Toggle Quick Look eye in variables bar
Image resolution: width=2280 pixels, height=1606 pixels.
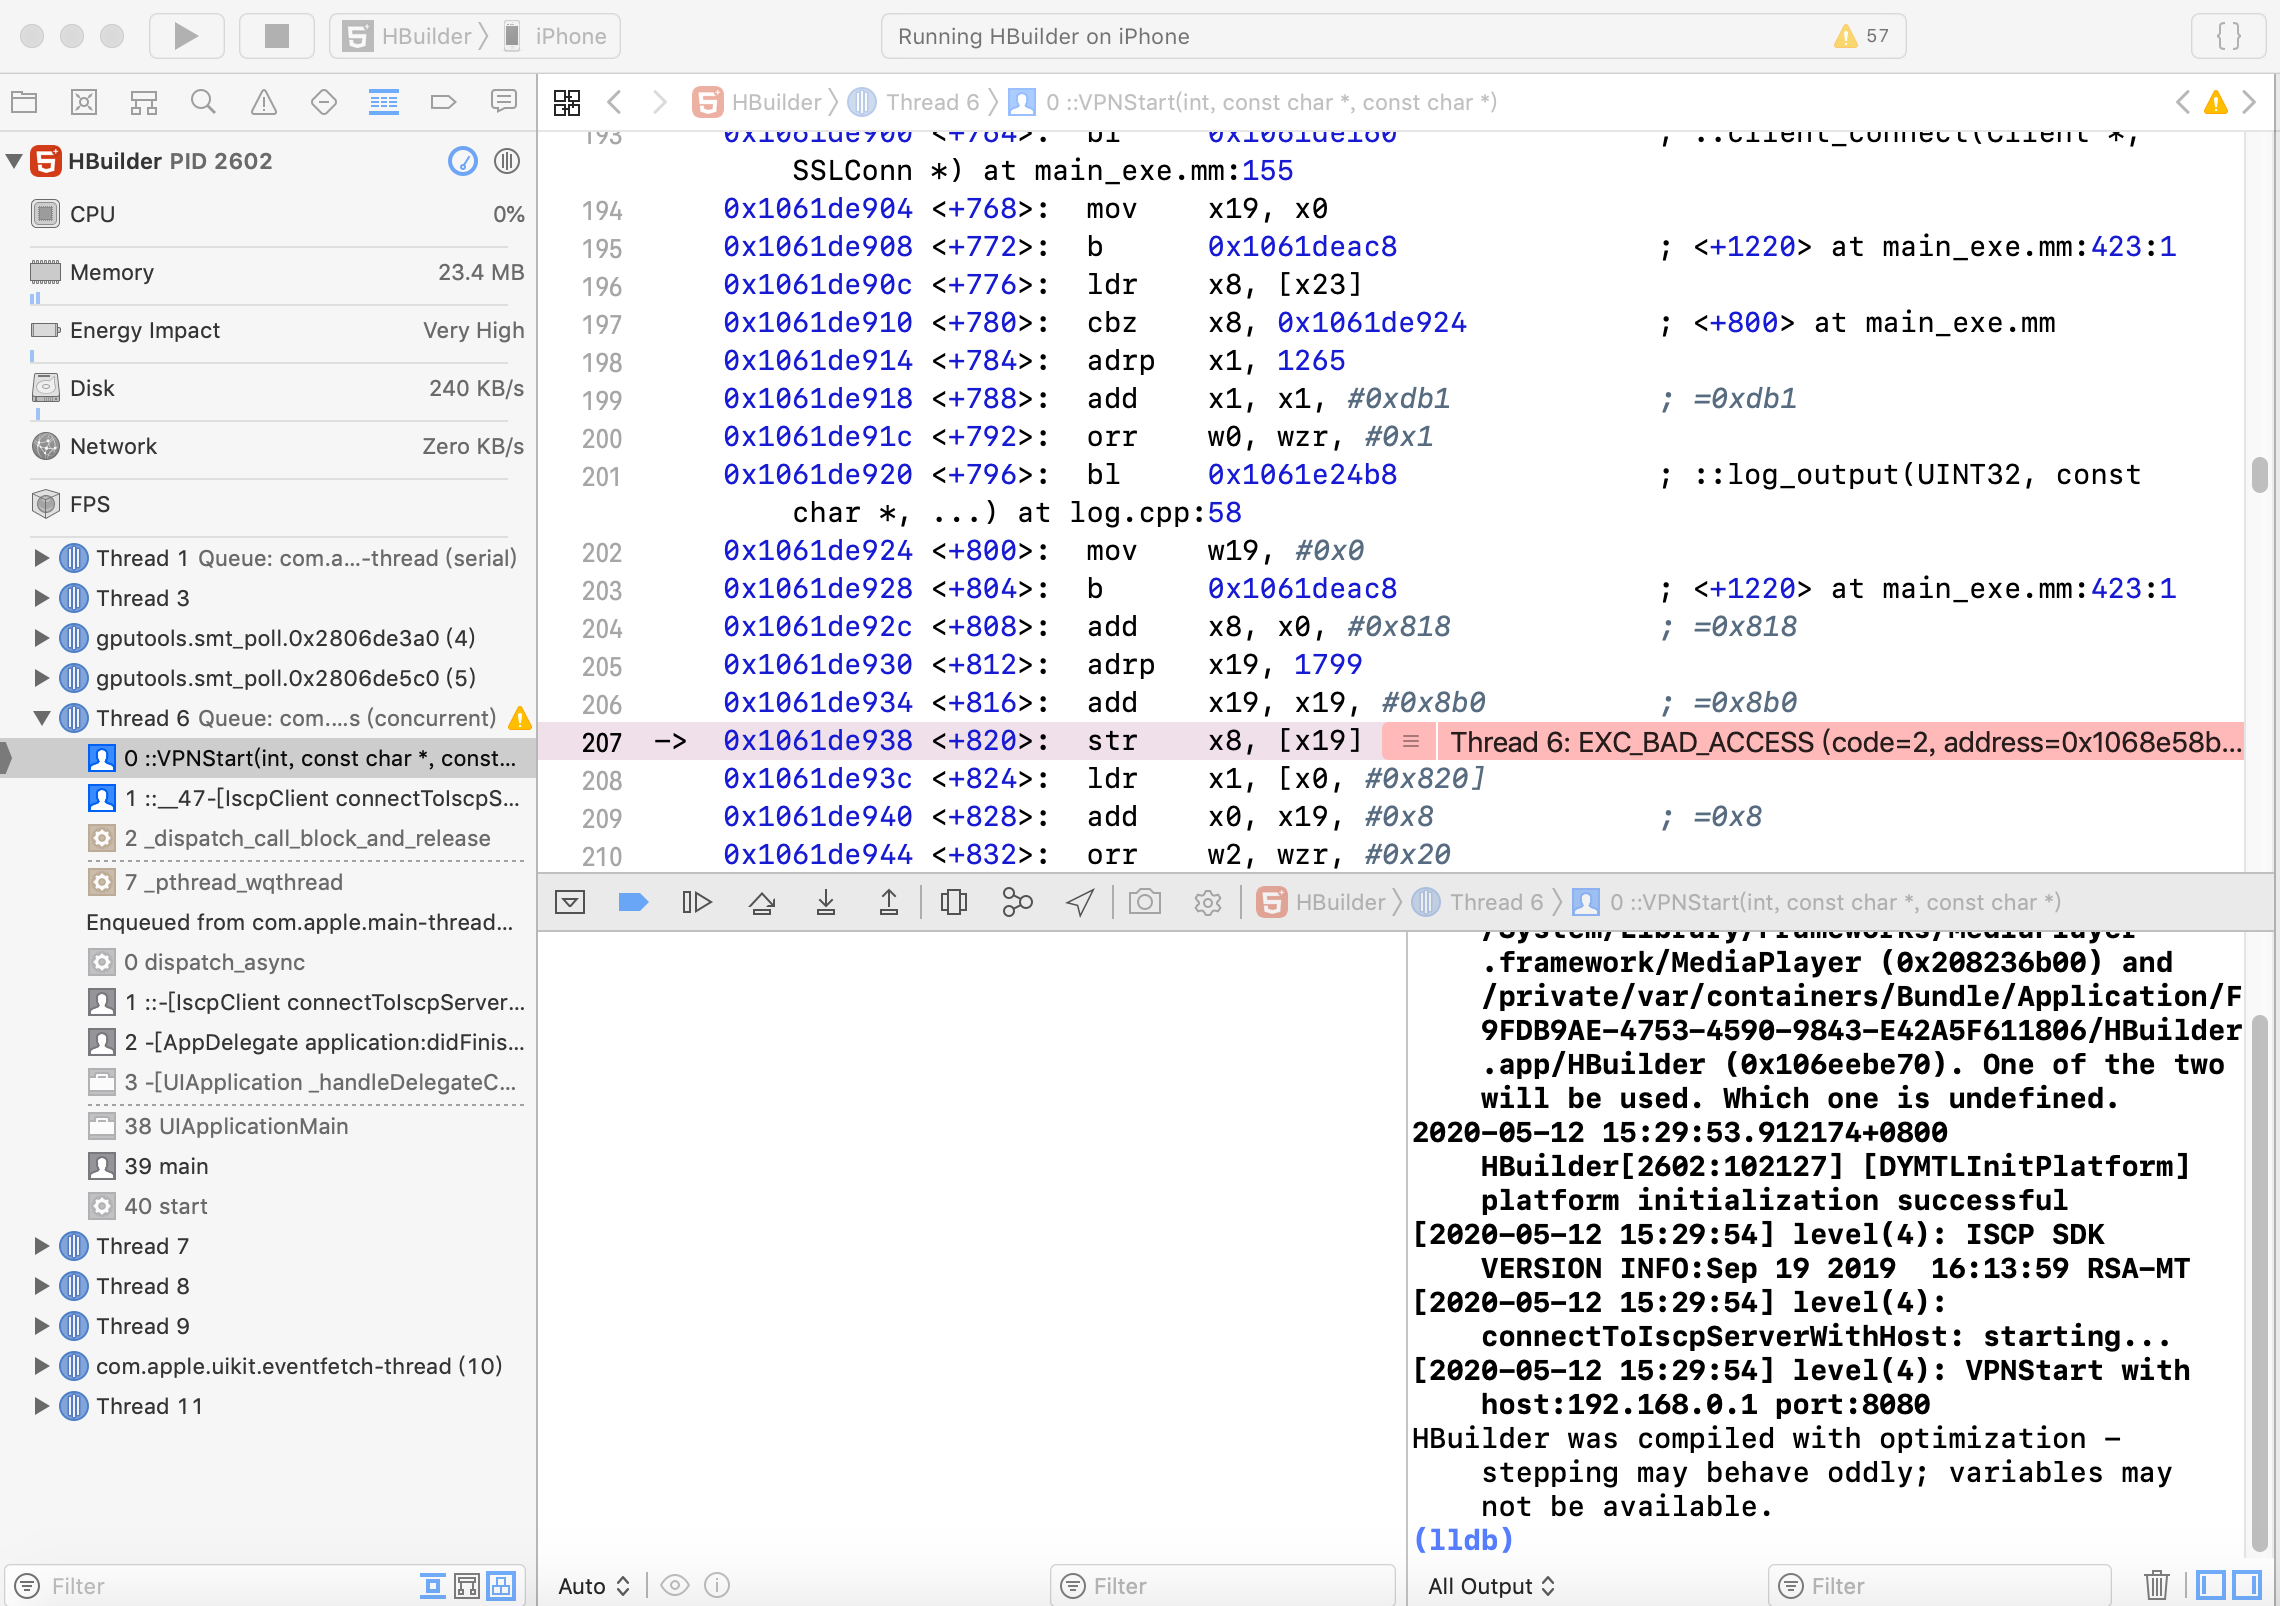[x=675, y=1585]
